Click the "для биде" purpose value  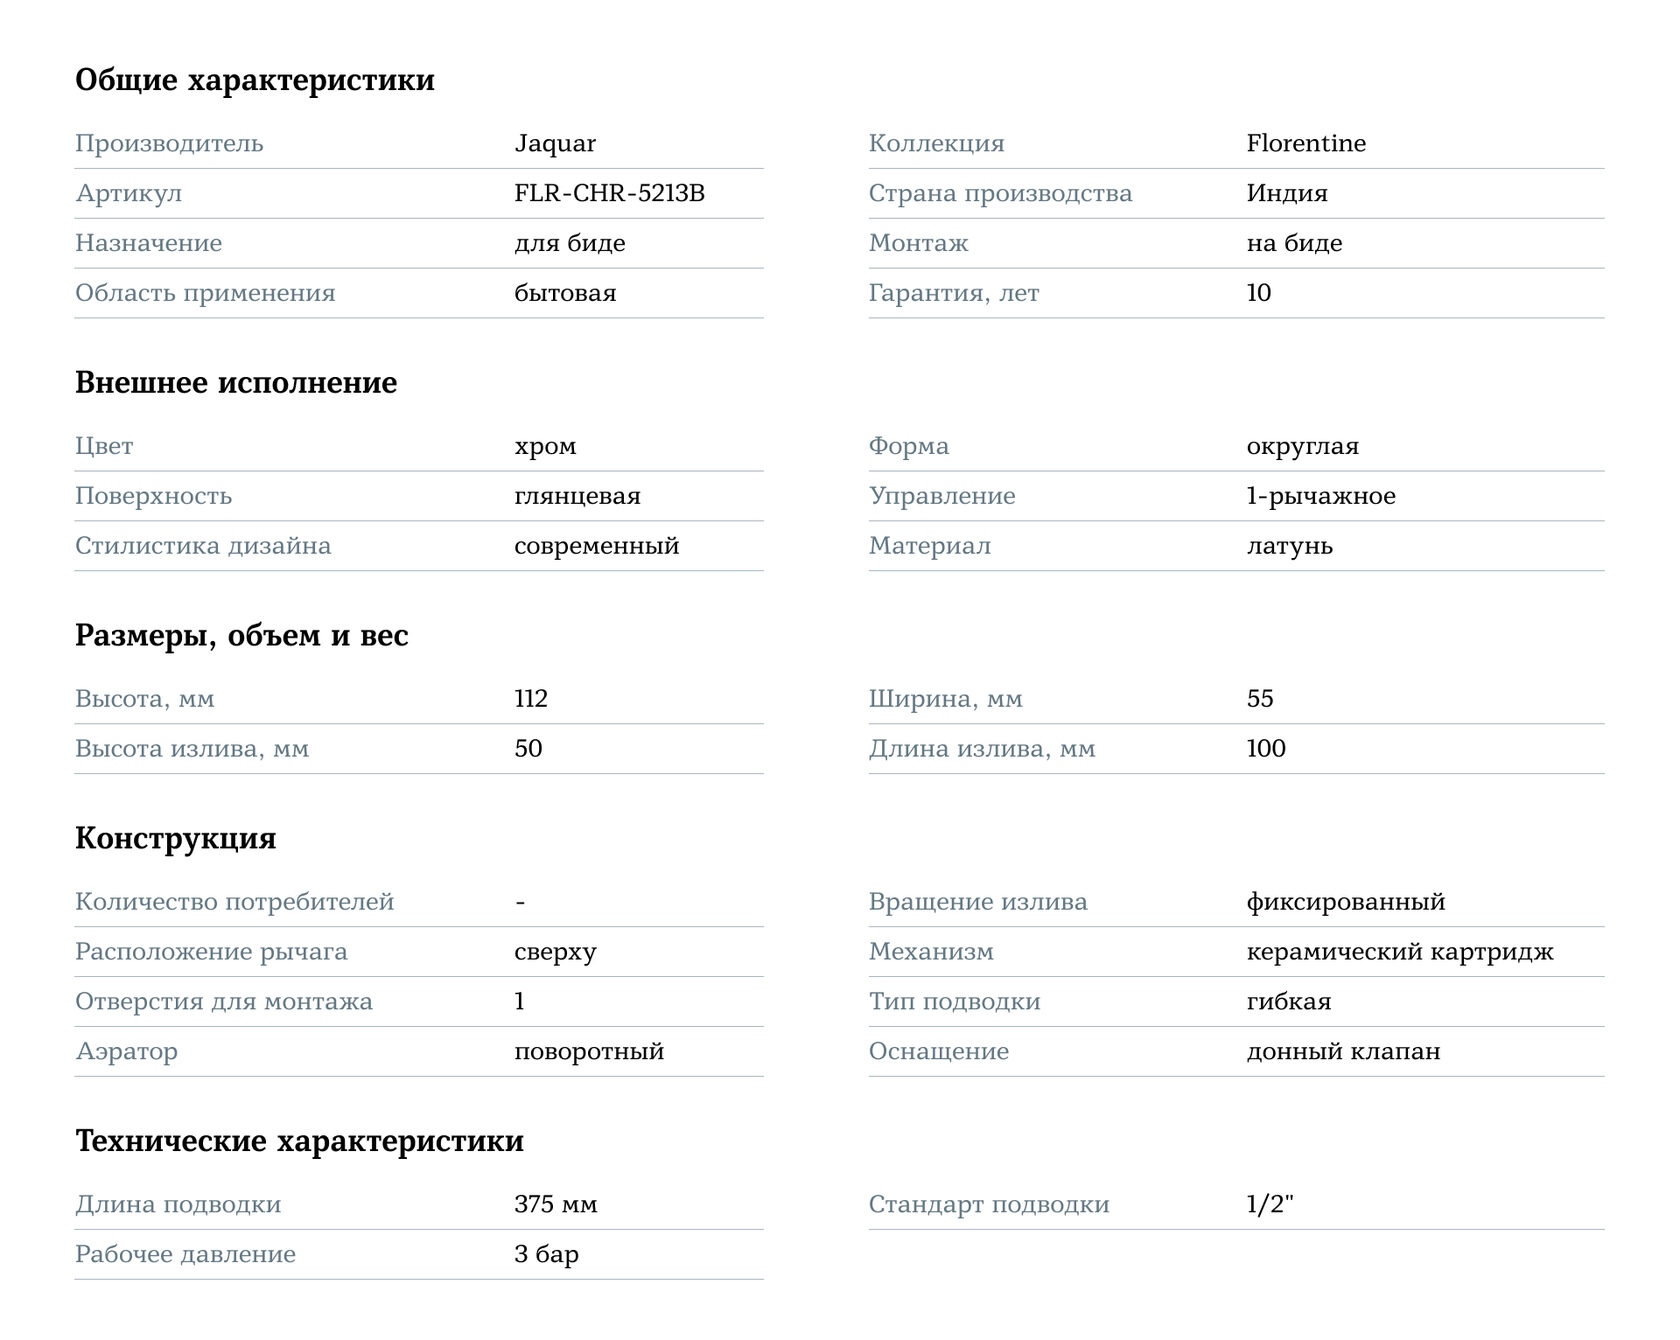click(570, 244)
